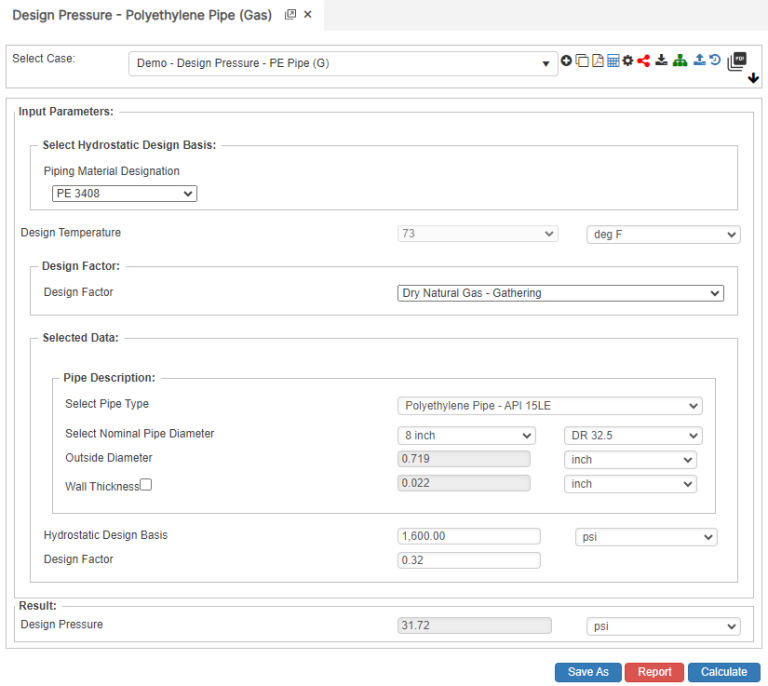Image resolution: width=768 pixels, height=686 pixels.
Task: Pop out the tab into new window
Action: 290,15
